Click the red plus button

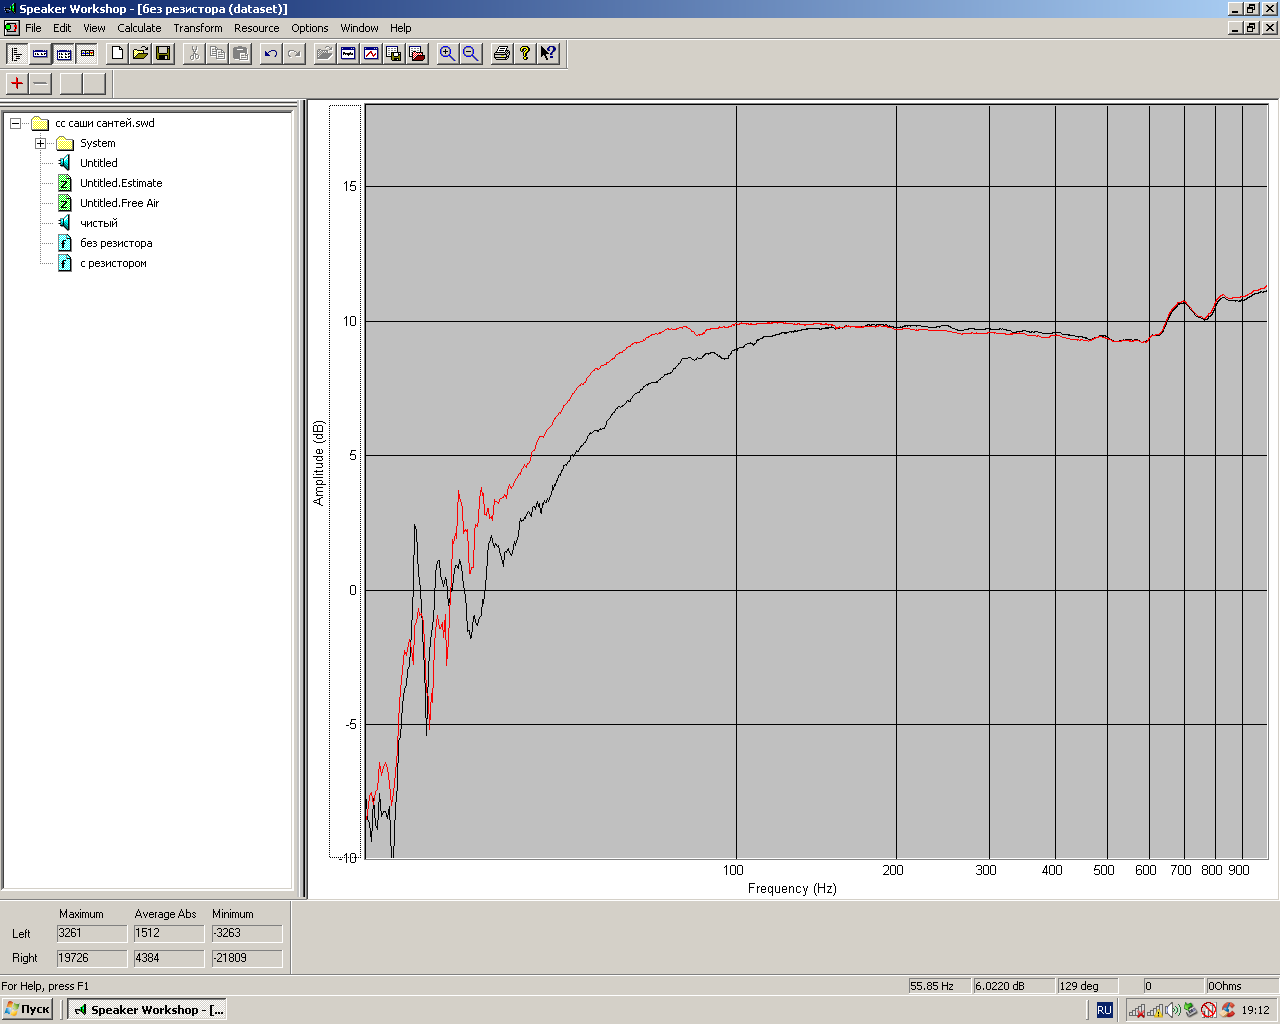click(x=17, y=83)
